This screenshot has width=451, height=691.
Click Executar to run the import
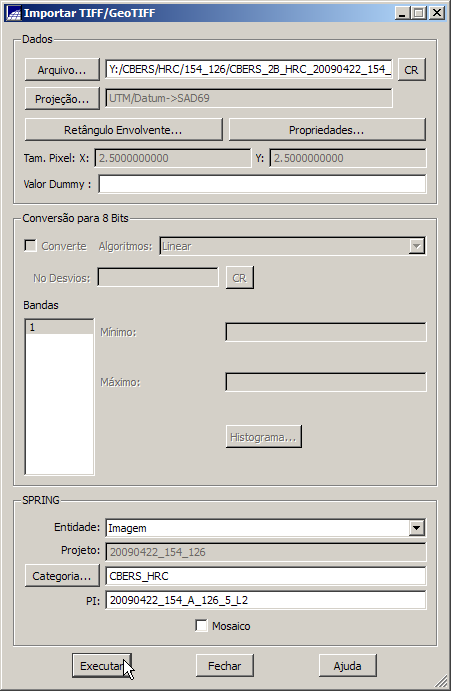pos(102,665)
